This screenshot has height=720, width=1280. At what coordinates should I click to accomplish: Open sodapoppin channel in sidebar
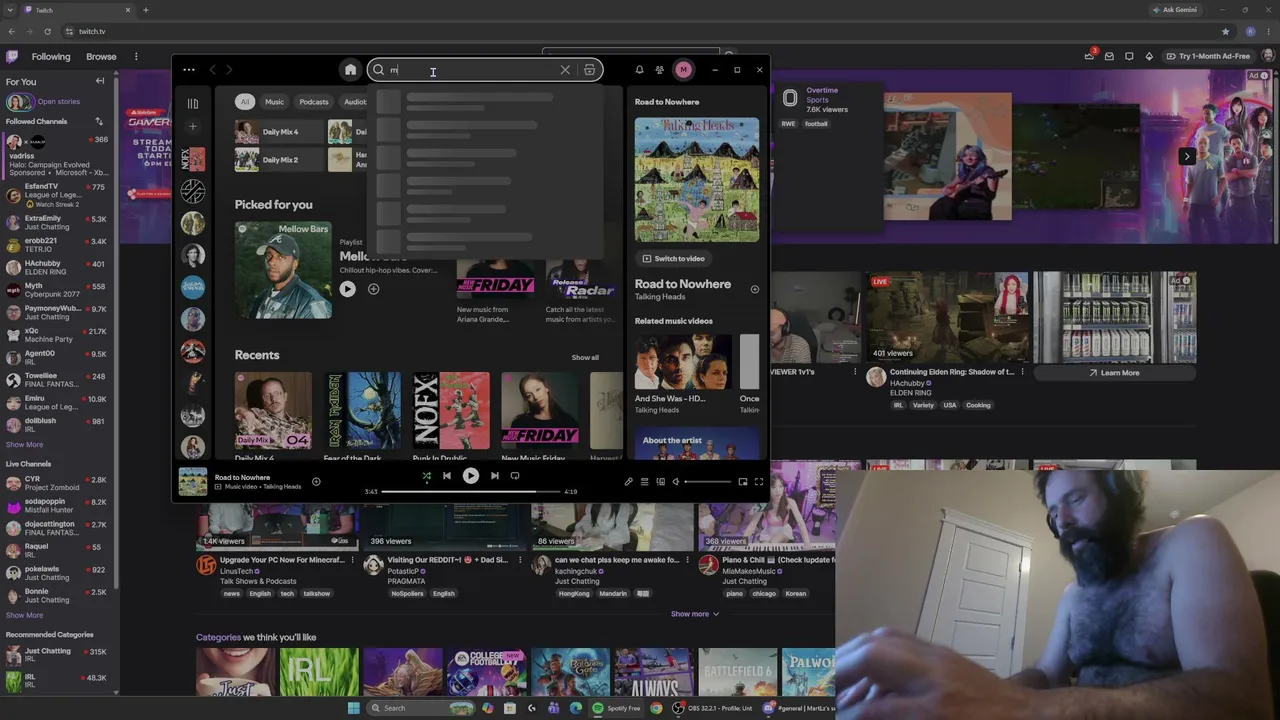pyautogui.click(x=60, y=505)
